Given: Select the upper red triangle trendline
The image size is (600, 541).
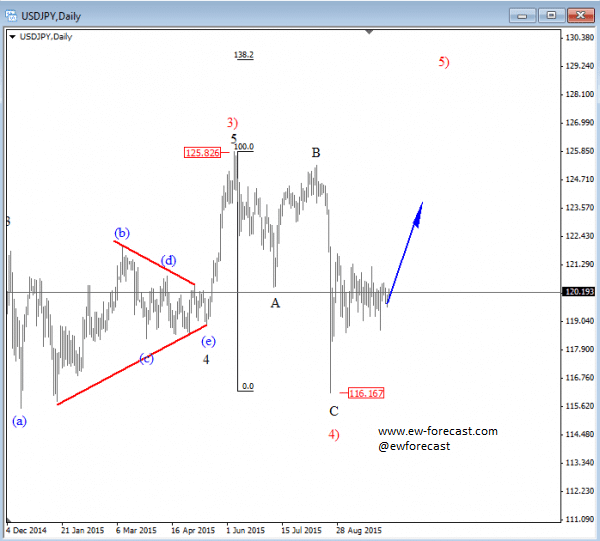Looking at the screenshot, I should 155,263.
